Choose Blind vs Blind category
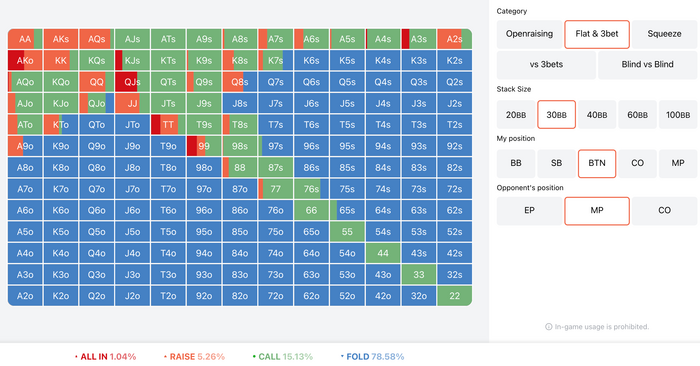 pyautogui.click(x=647, y=64)
